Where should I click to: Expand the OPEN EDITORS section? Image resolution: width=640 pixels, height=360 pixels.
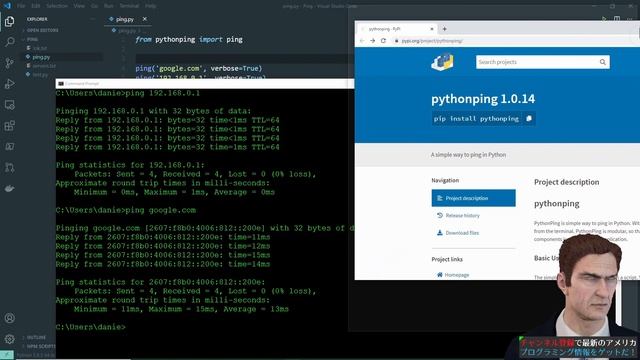(42, 31)
